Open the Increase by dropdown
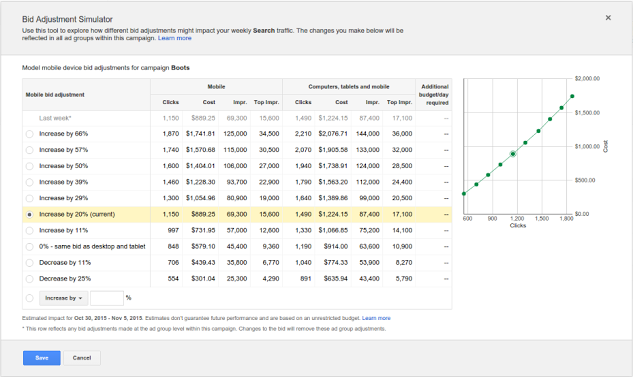The height and width of the screenshot is (378, 633). click(63, 298)
